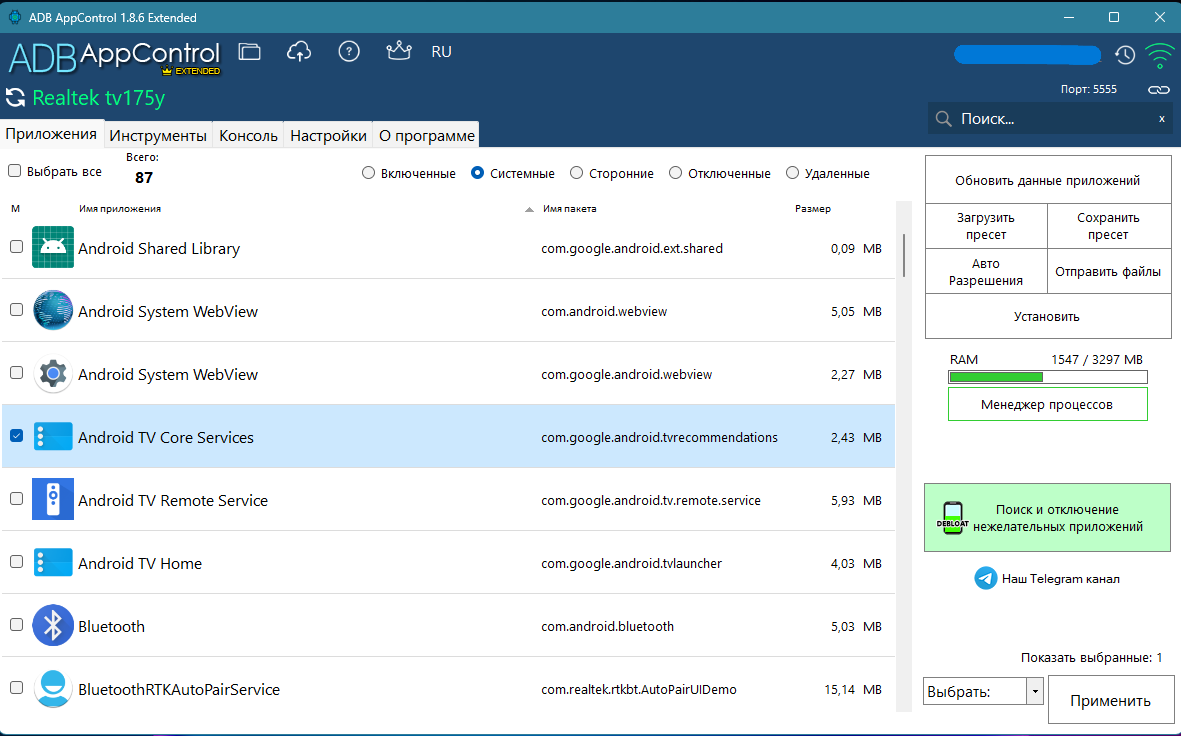Click the cloud upload icon
The height and width of the screenshot is (736, 1181).
coord(299,51)
